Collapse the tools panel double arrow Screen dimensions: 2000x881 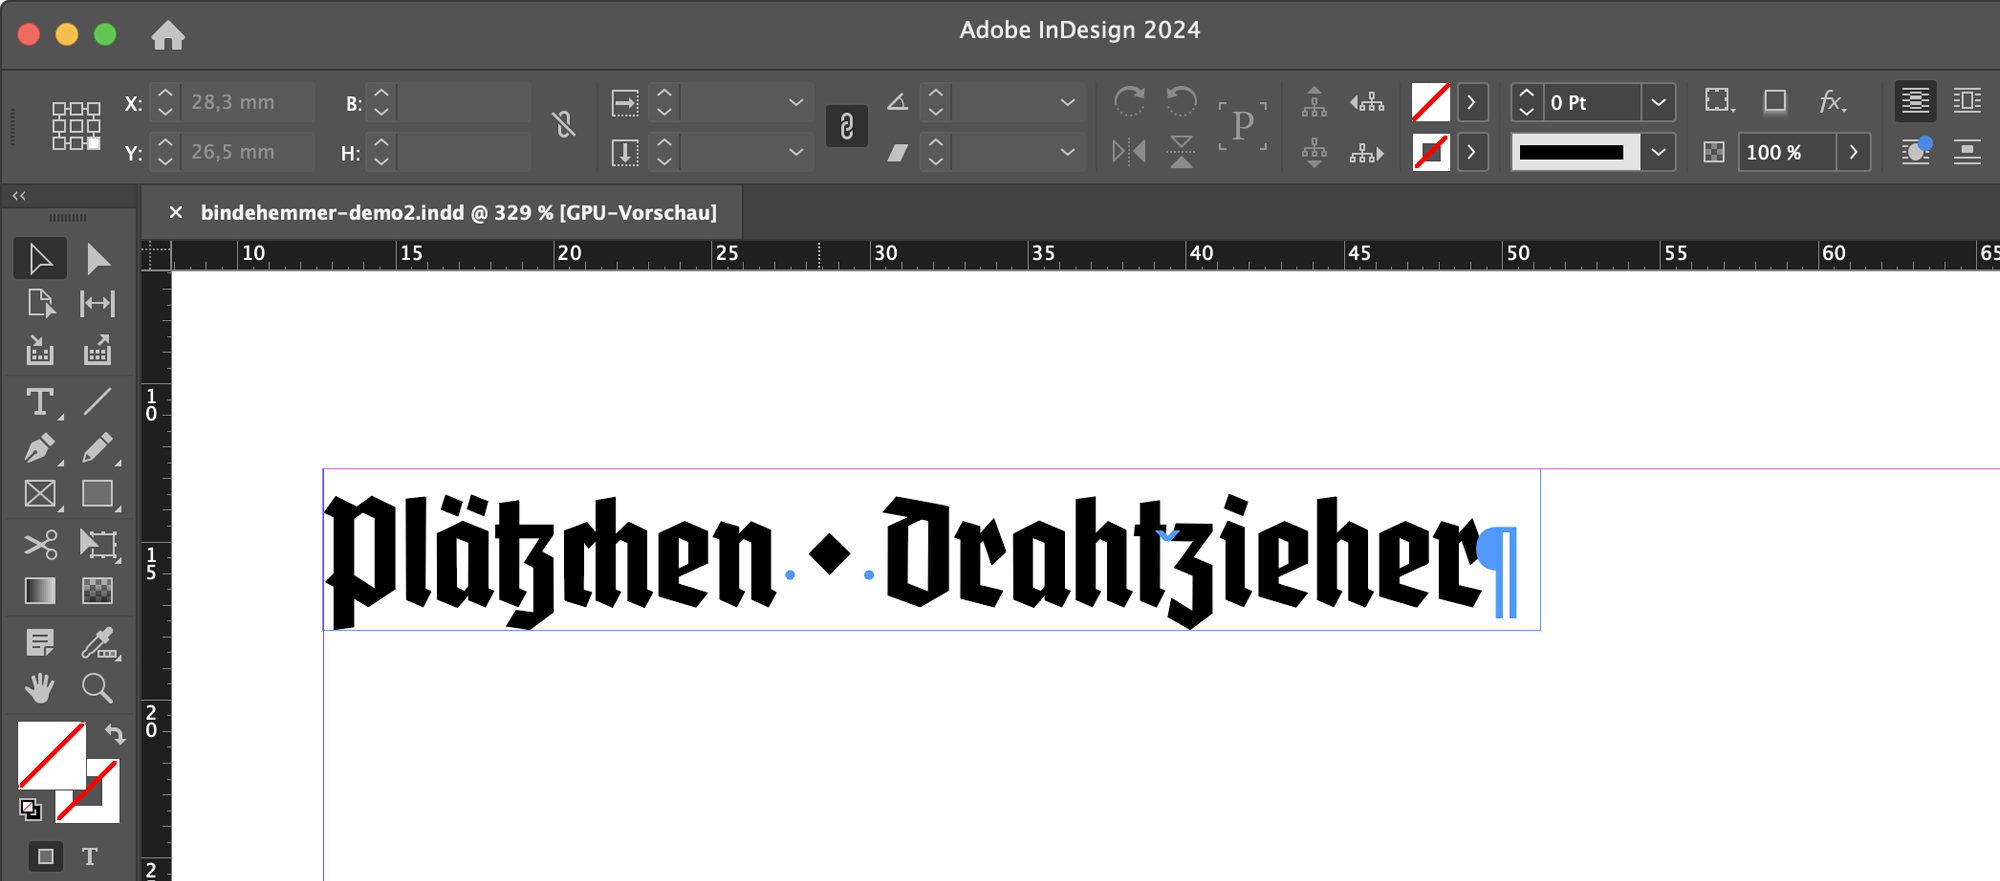click(x=19, y=196)
